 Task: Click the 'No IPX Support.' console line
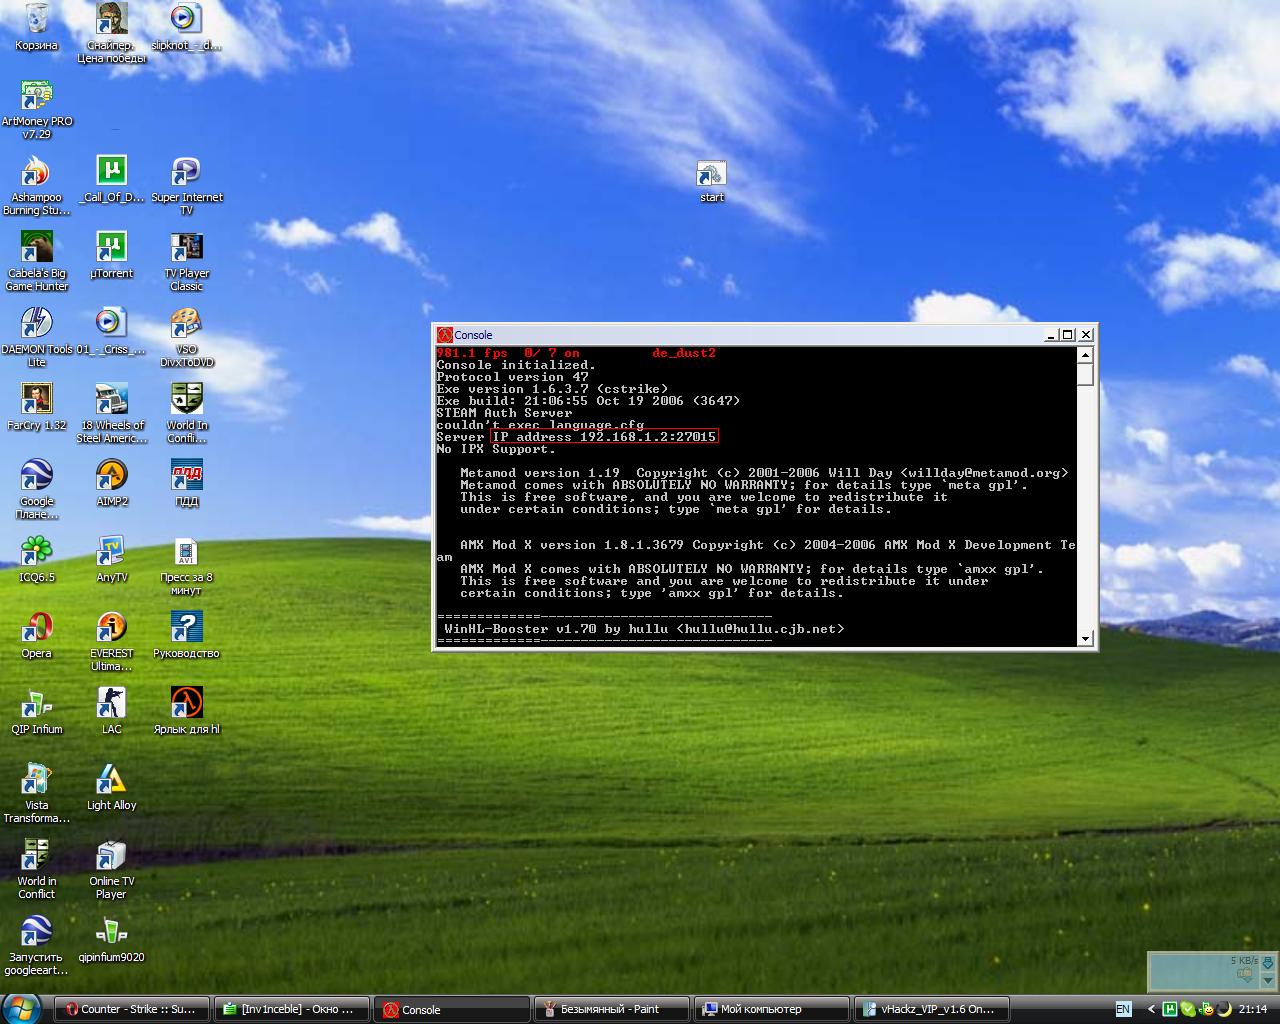(x=496, y=449)
